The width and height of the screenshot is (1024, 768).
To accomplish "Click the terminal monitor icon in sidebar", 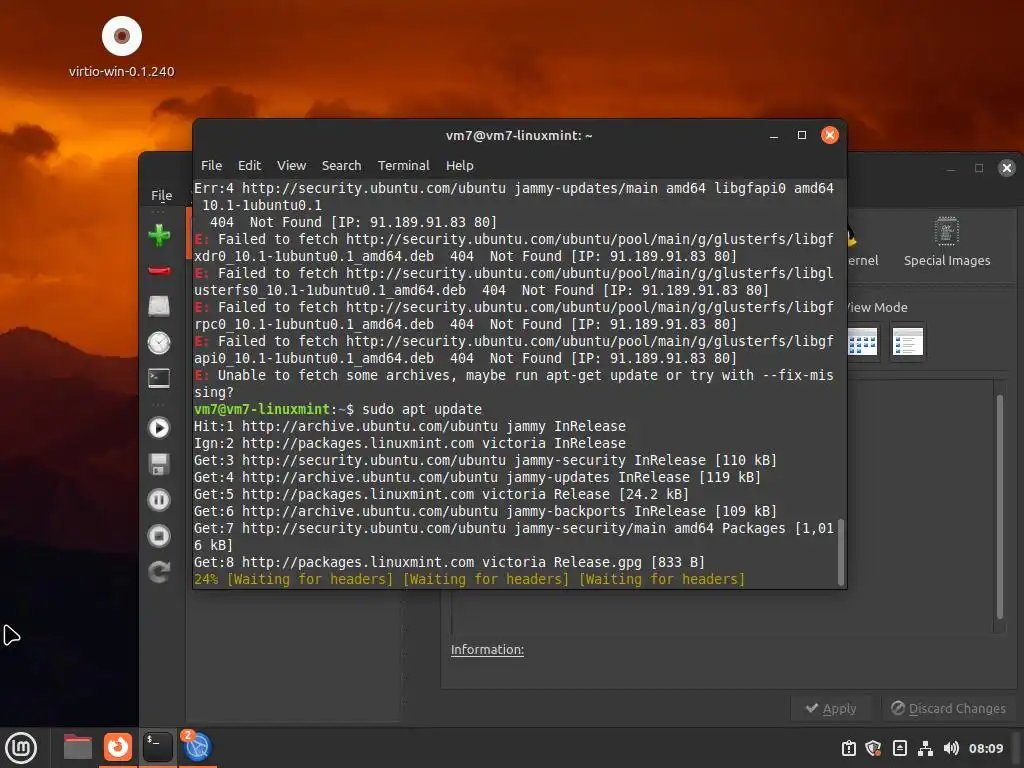I will click(x=159, y=378).
